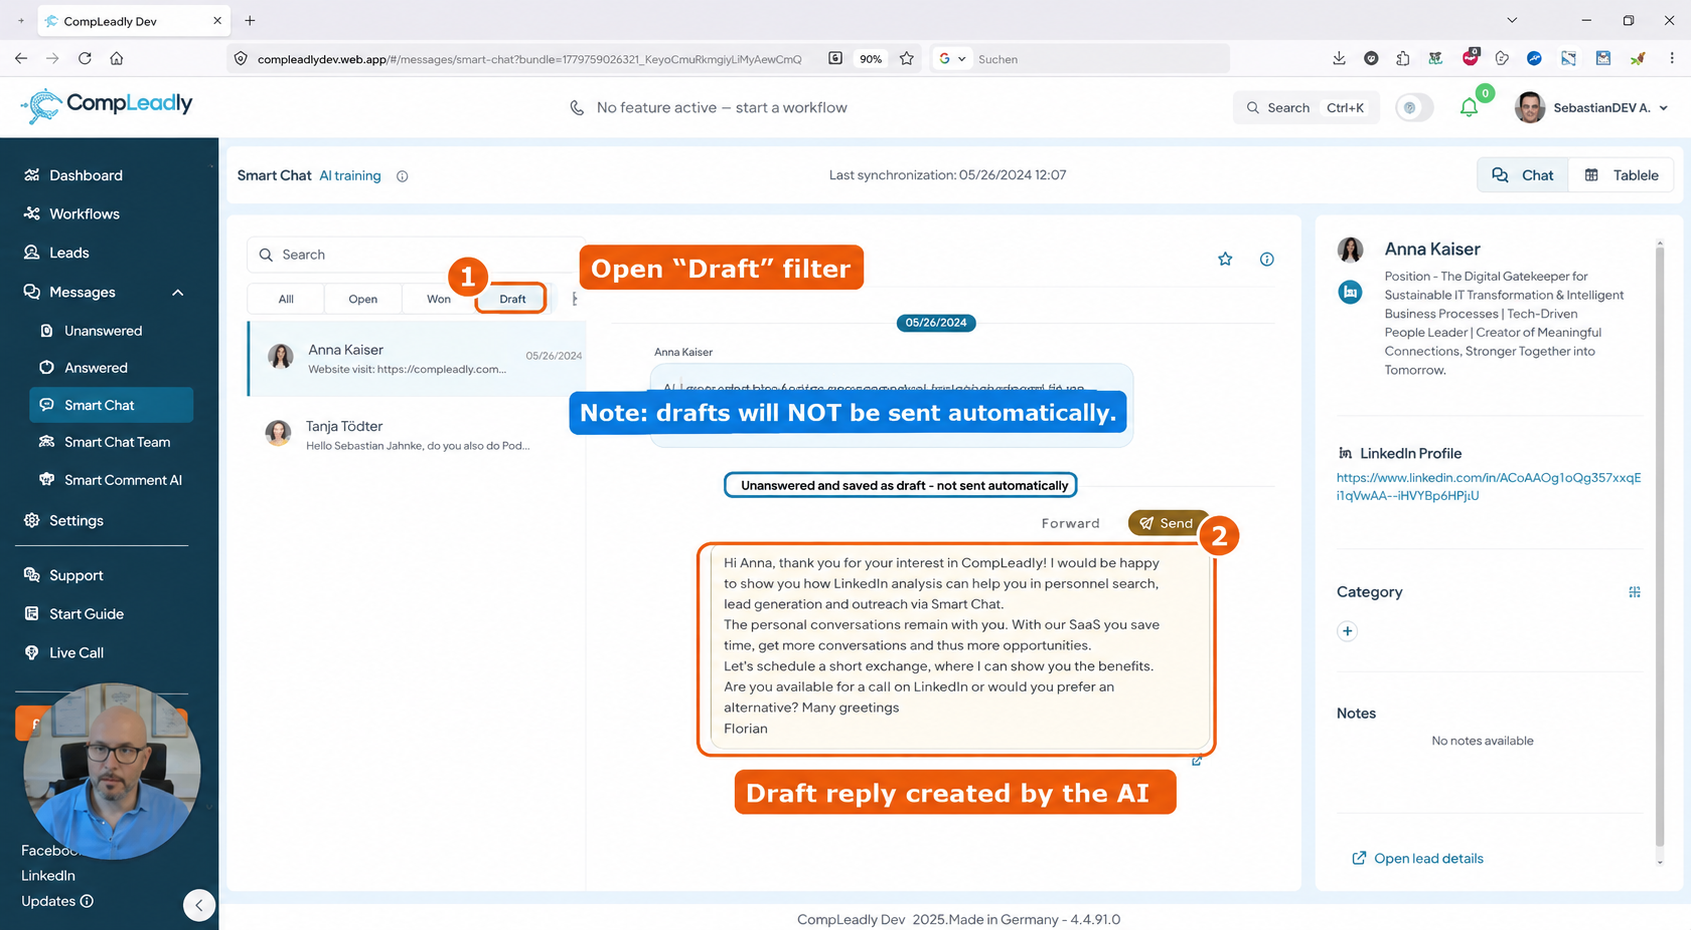Open the Dashboard sidebar item
The height and width of the screenshot is (930, 1691).
pyautogui.click(x=86, y=175)
